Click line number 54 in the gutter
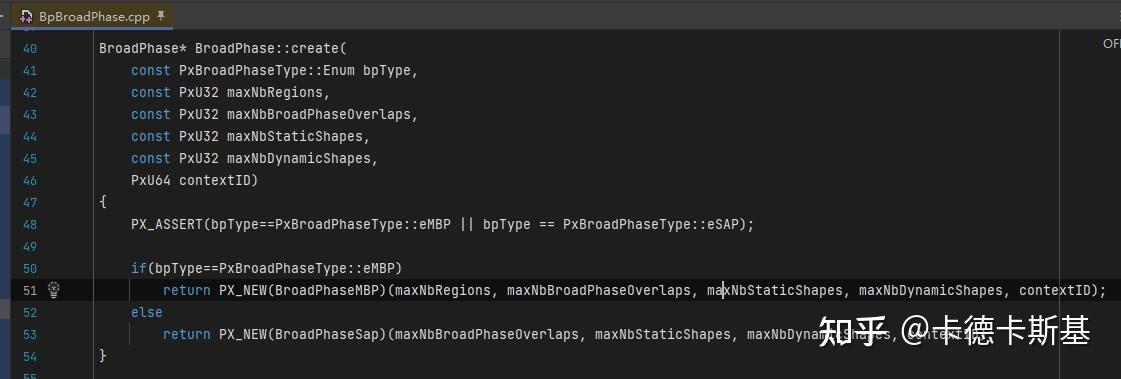 click(x=29, y=356)
